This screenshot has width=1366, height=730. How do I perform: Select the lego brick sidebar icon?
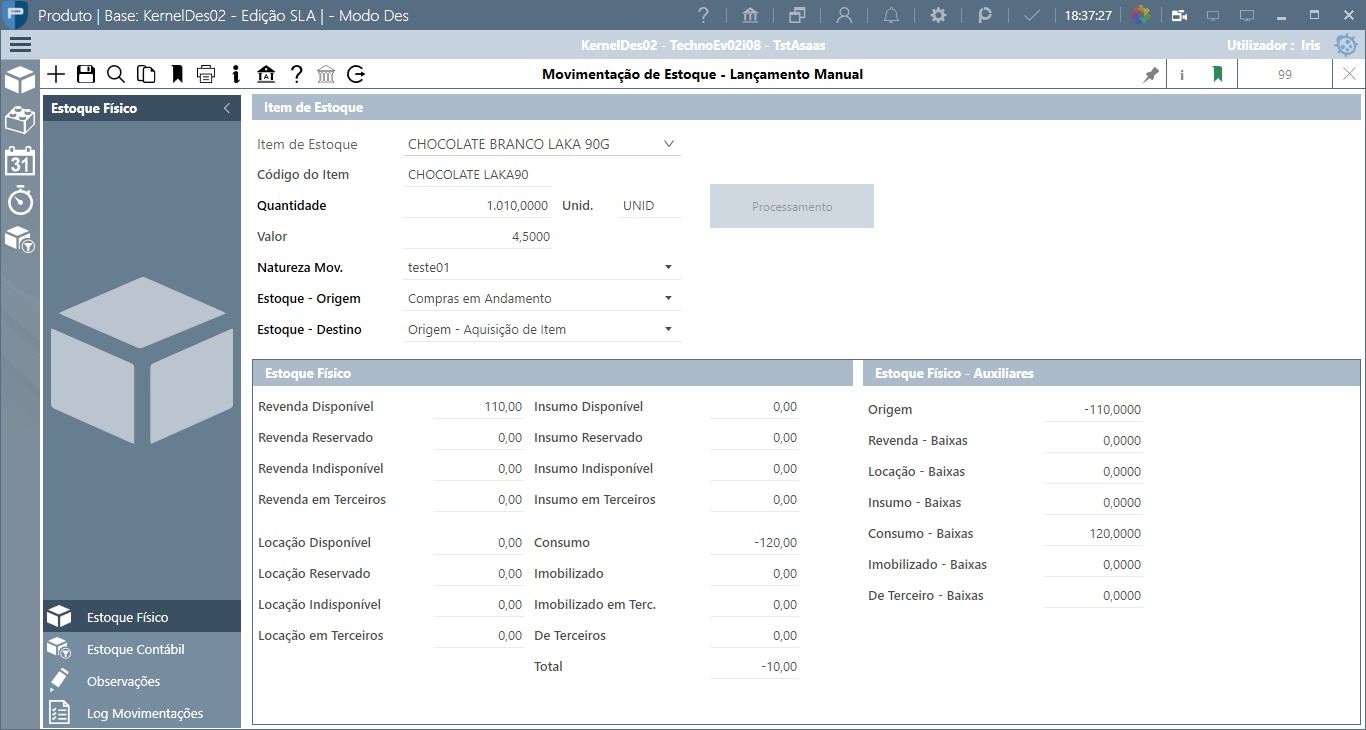click(20, 120)
